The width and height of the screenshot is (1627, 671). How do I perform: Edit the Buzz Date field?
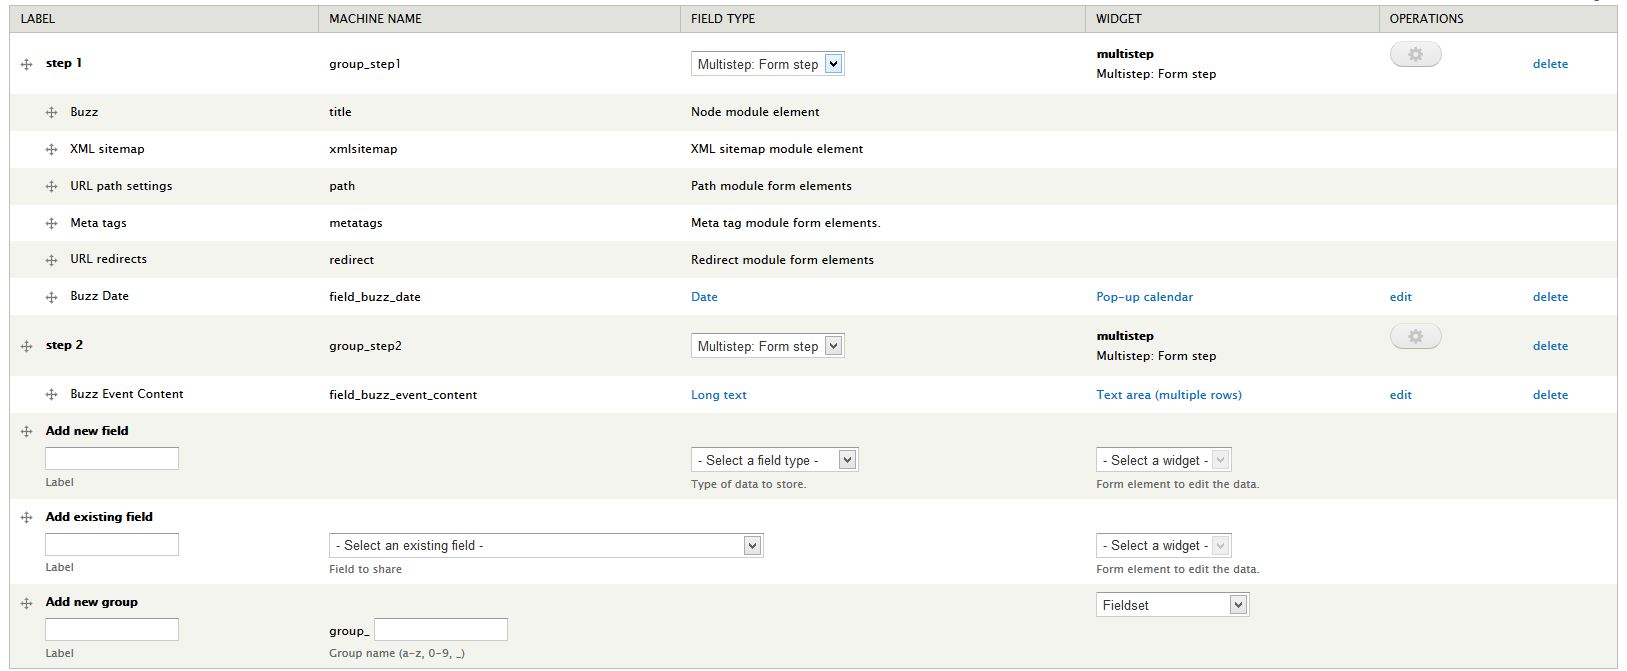click(x=1400, y=297)
